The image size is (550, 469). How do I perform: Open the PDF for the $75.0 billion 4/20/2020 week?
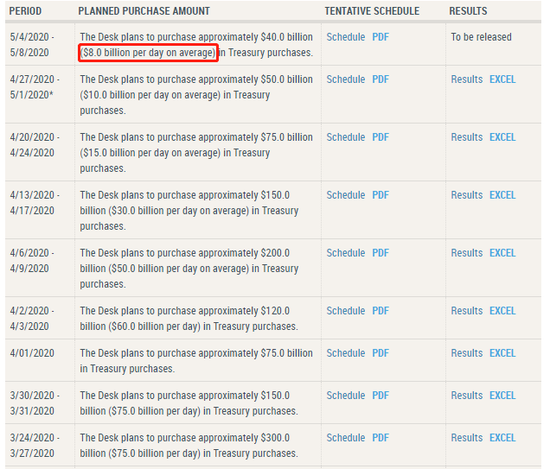pyautogui.click(x=380, y=138)
